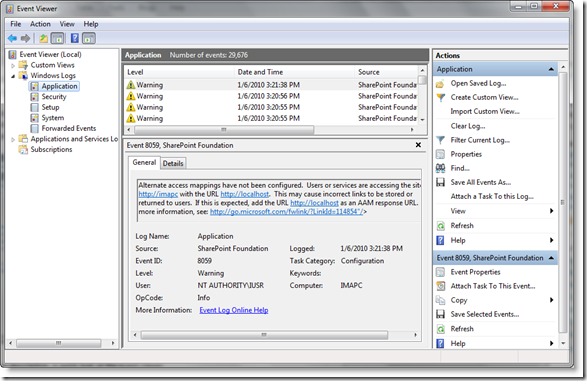Screen dimensions: 587x381
Task: Click the Save Selected Events disk icon
Action: point(441,314)
